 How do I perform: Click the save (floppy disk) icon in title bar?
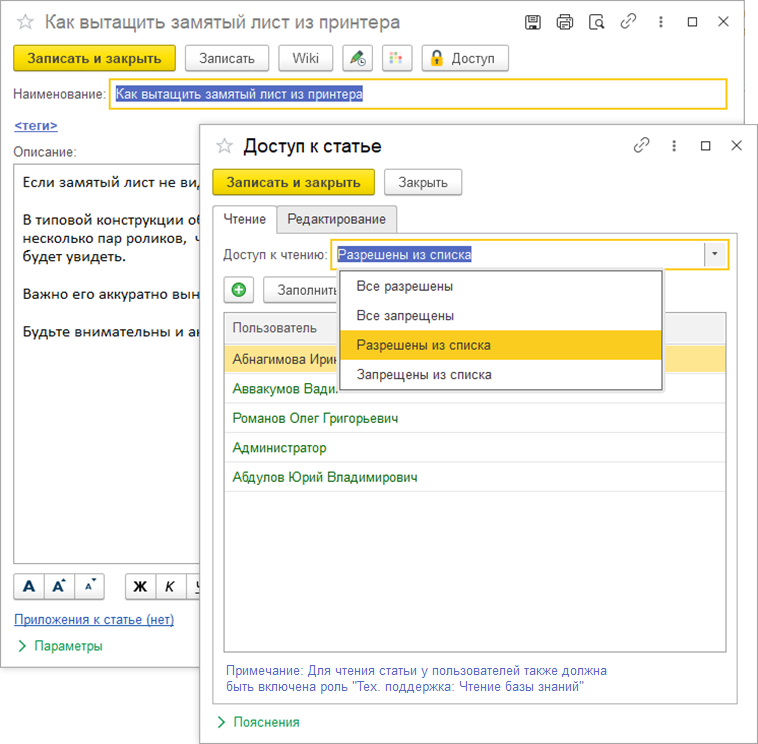[533, 22]
